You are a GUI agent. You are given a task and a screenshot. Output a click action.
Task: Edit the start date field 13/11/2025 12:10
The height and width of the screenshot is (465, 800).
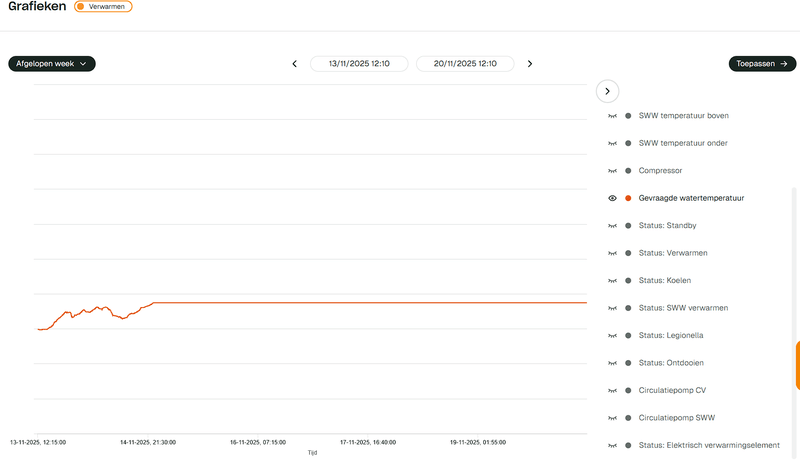[x=360, y=64]
